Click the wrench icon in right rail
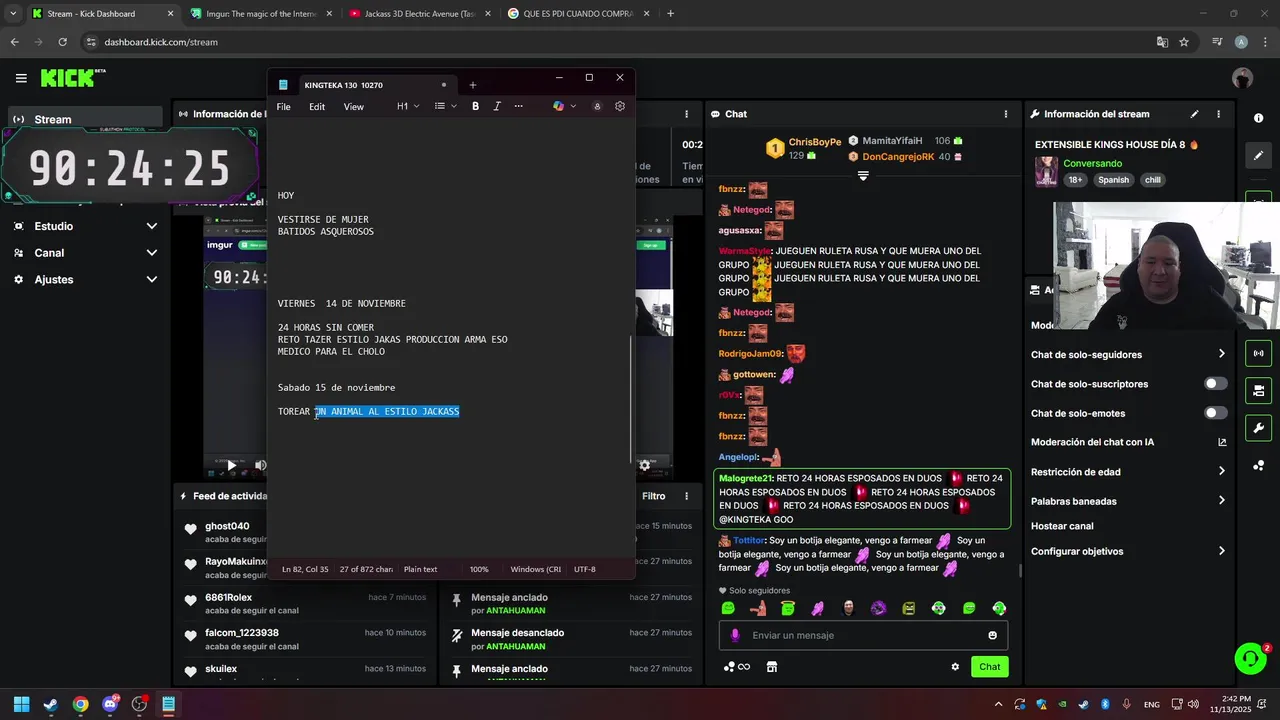Viewport: 1280px width, 720px height. coord(1258,428)
